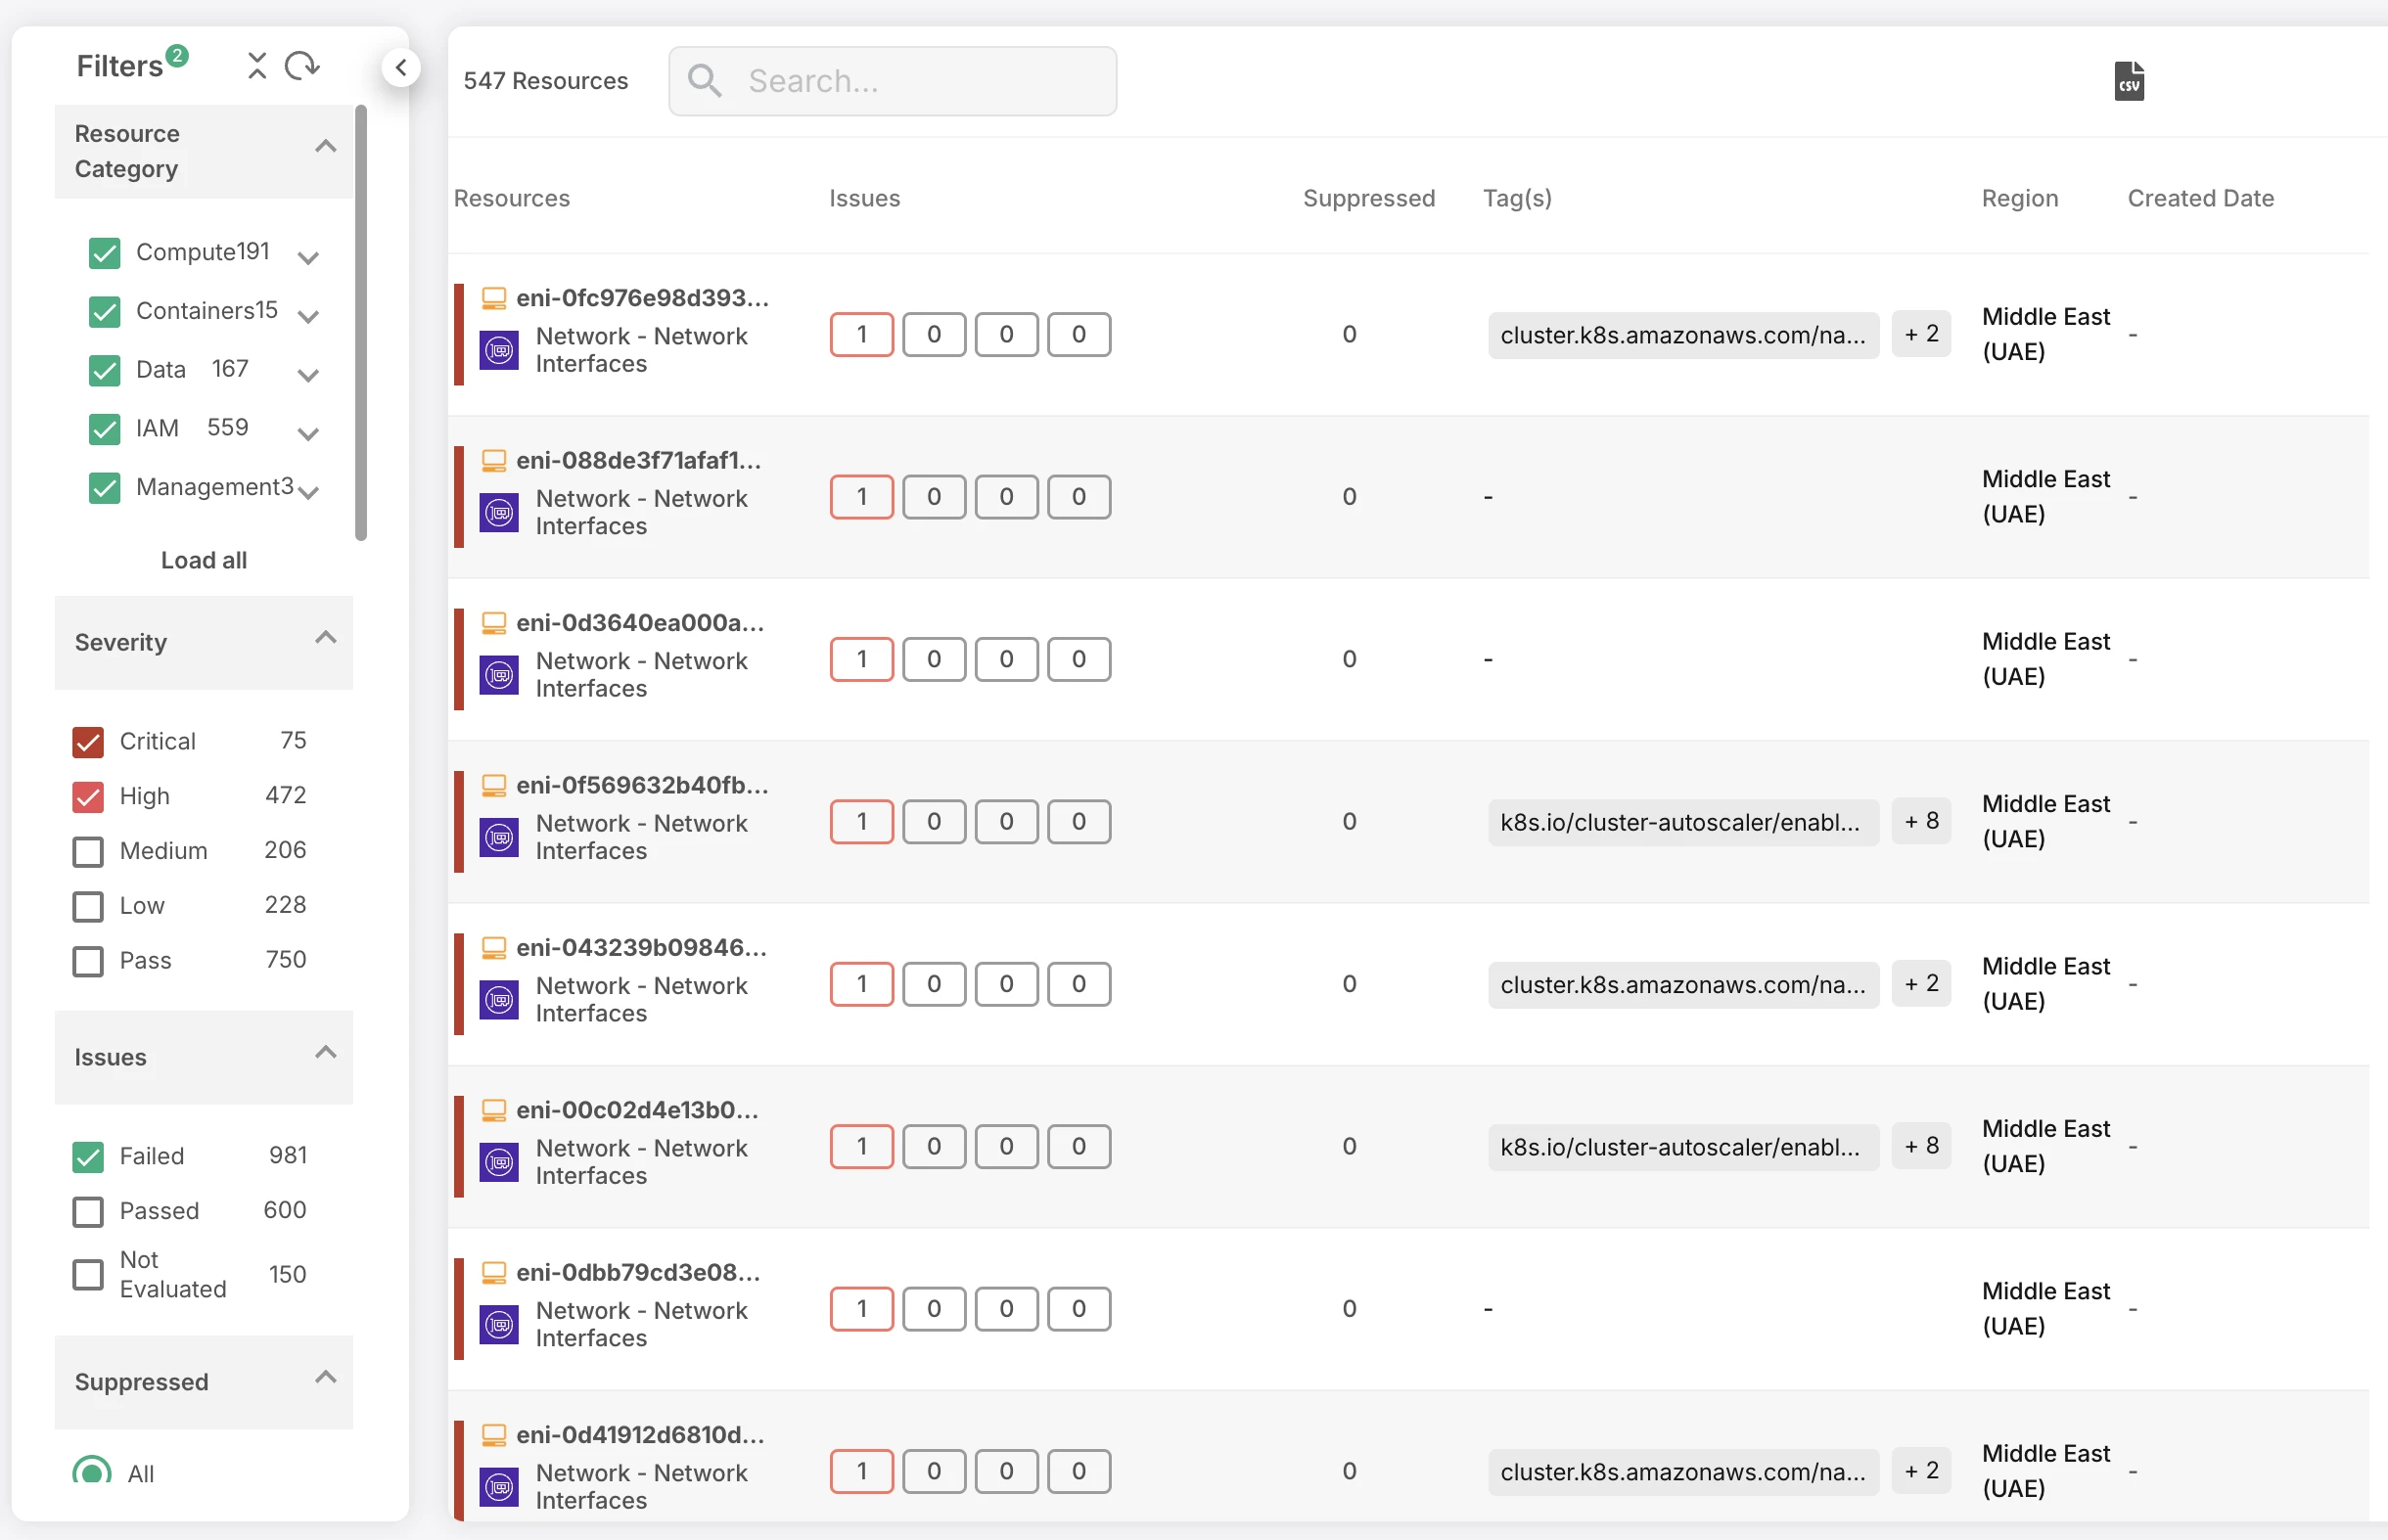This screenshot has height=1540, width=2388.
Task: Click Load all under resource categories
Action: [204, 560]
